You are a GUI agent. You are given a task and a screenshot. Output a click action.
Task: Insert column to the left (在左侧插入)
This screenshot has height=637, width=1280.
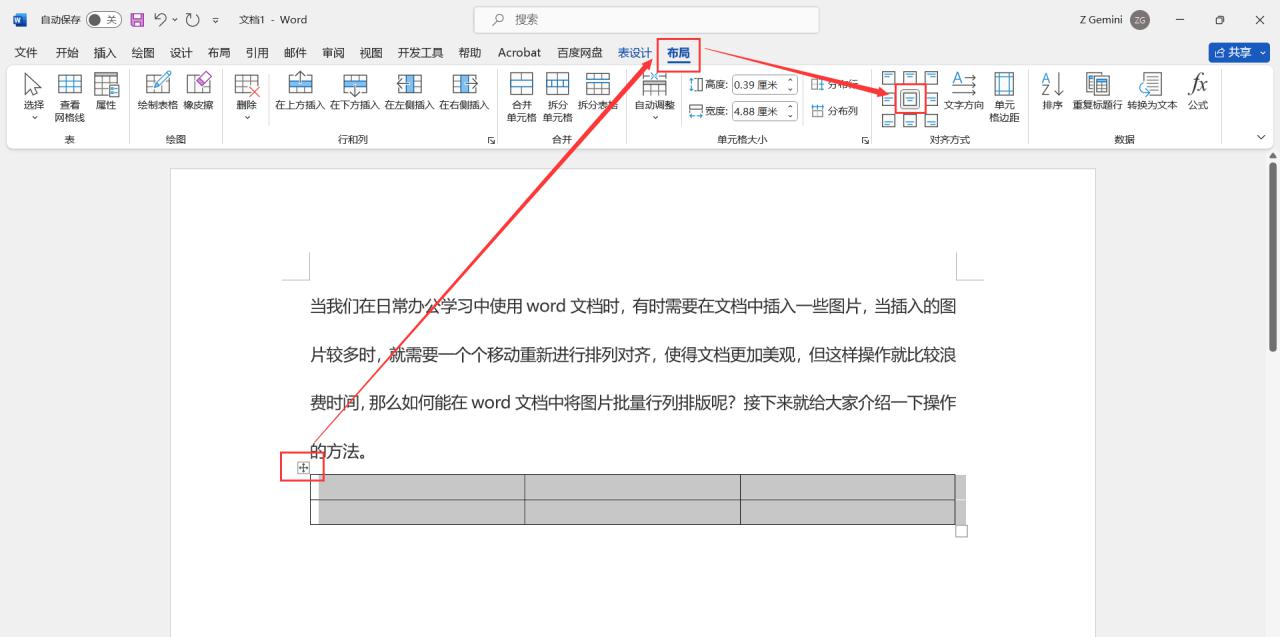[410, 91]
